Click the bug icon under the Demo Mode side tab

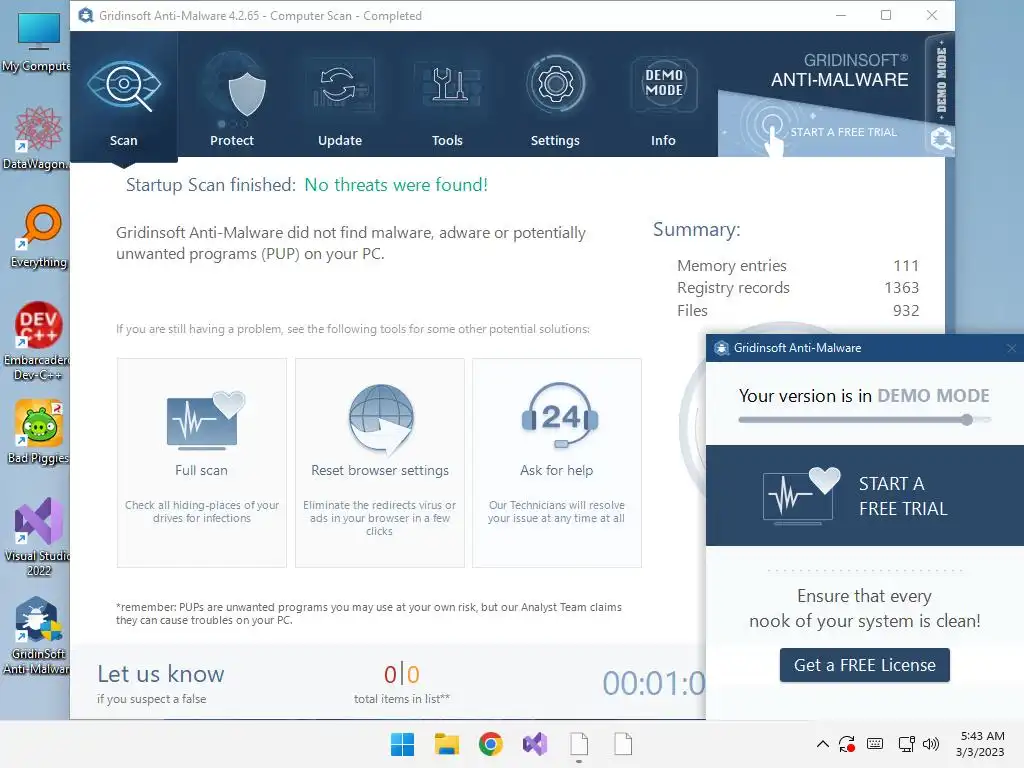coord(941,138)
